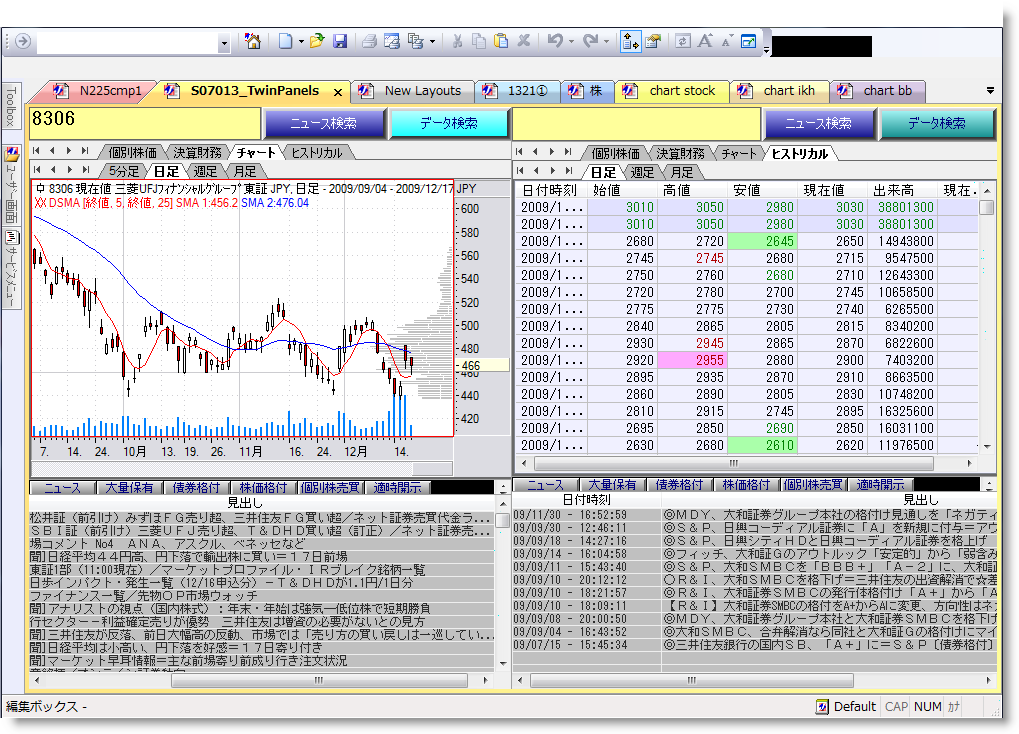Go to last record beside left 5分足 tab
This screenshot has height=734, width=1019.
point(85,170)
